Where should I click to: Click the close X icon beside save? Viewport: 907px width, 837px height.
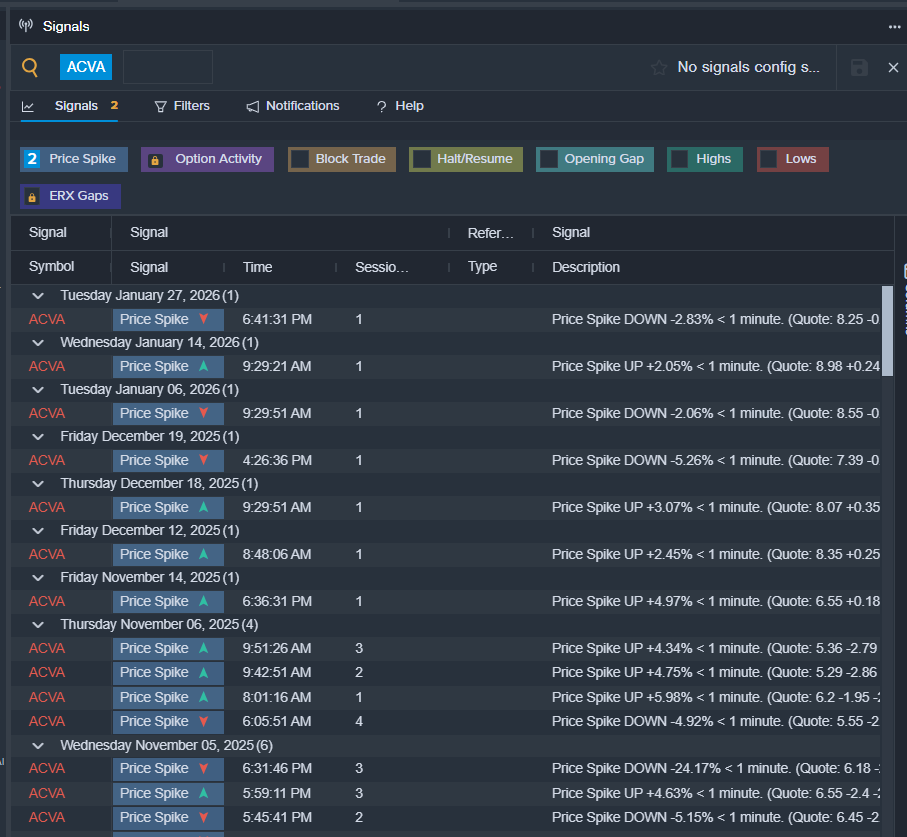click(893, 68)
